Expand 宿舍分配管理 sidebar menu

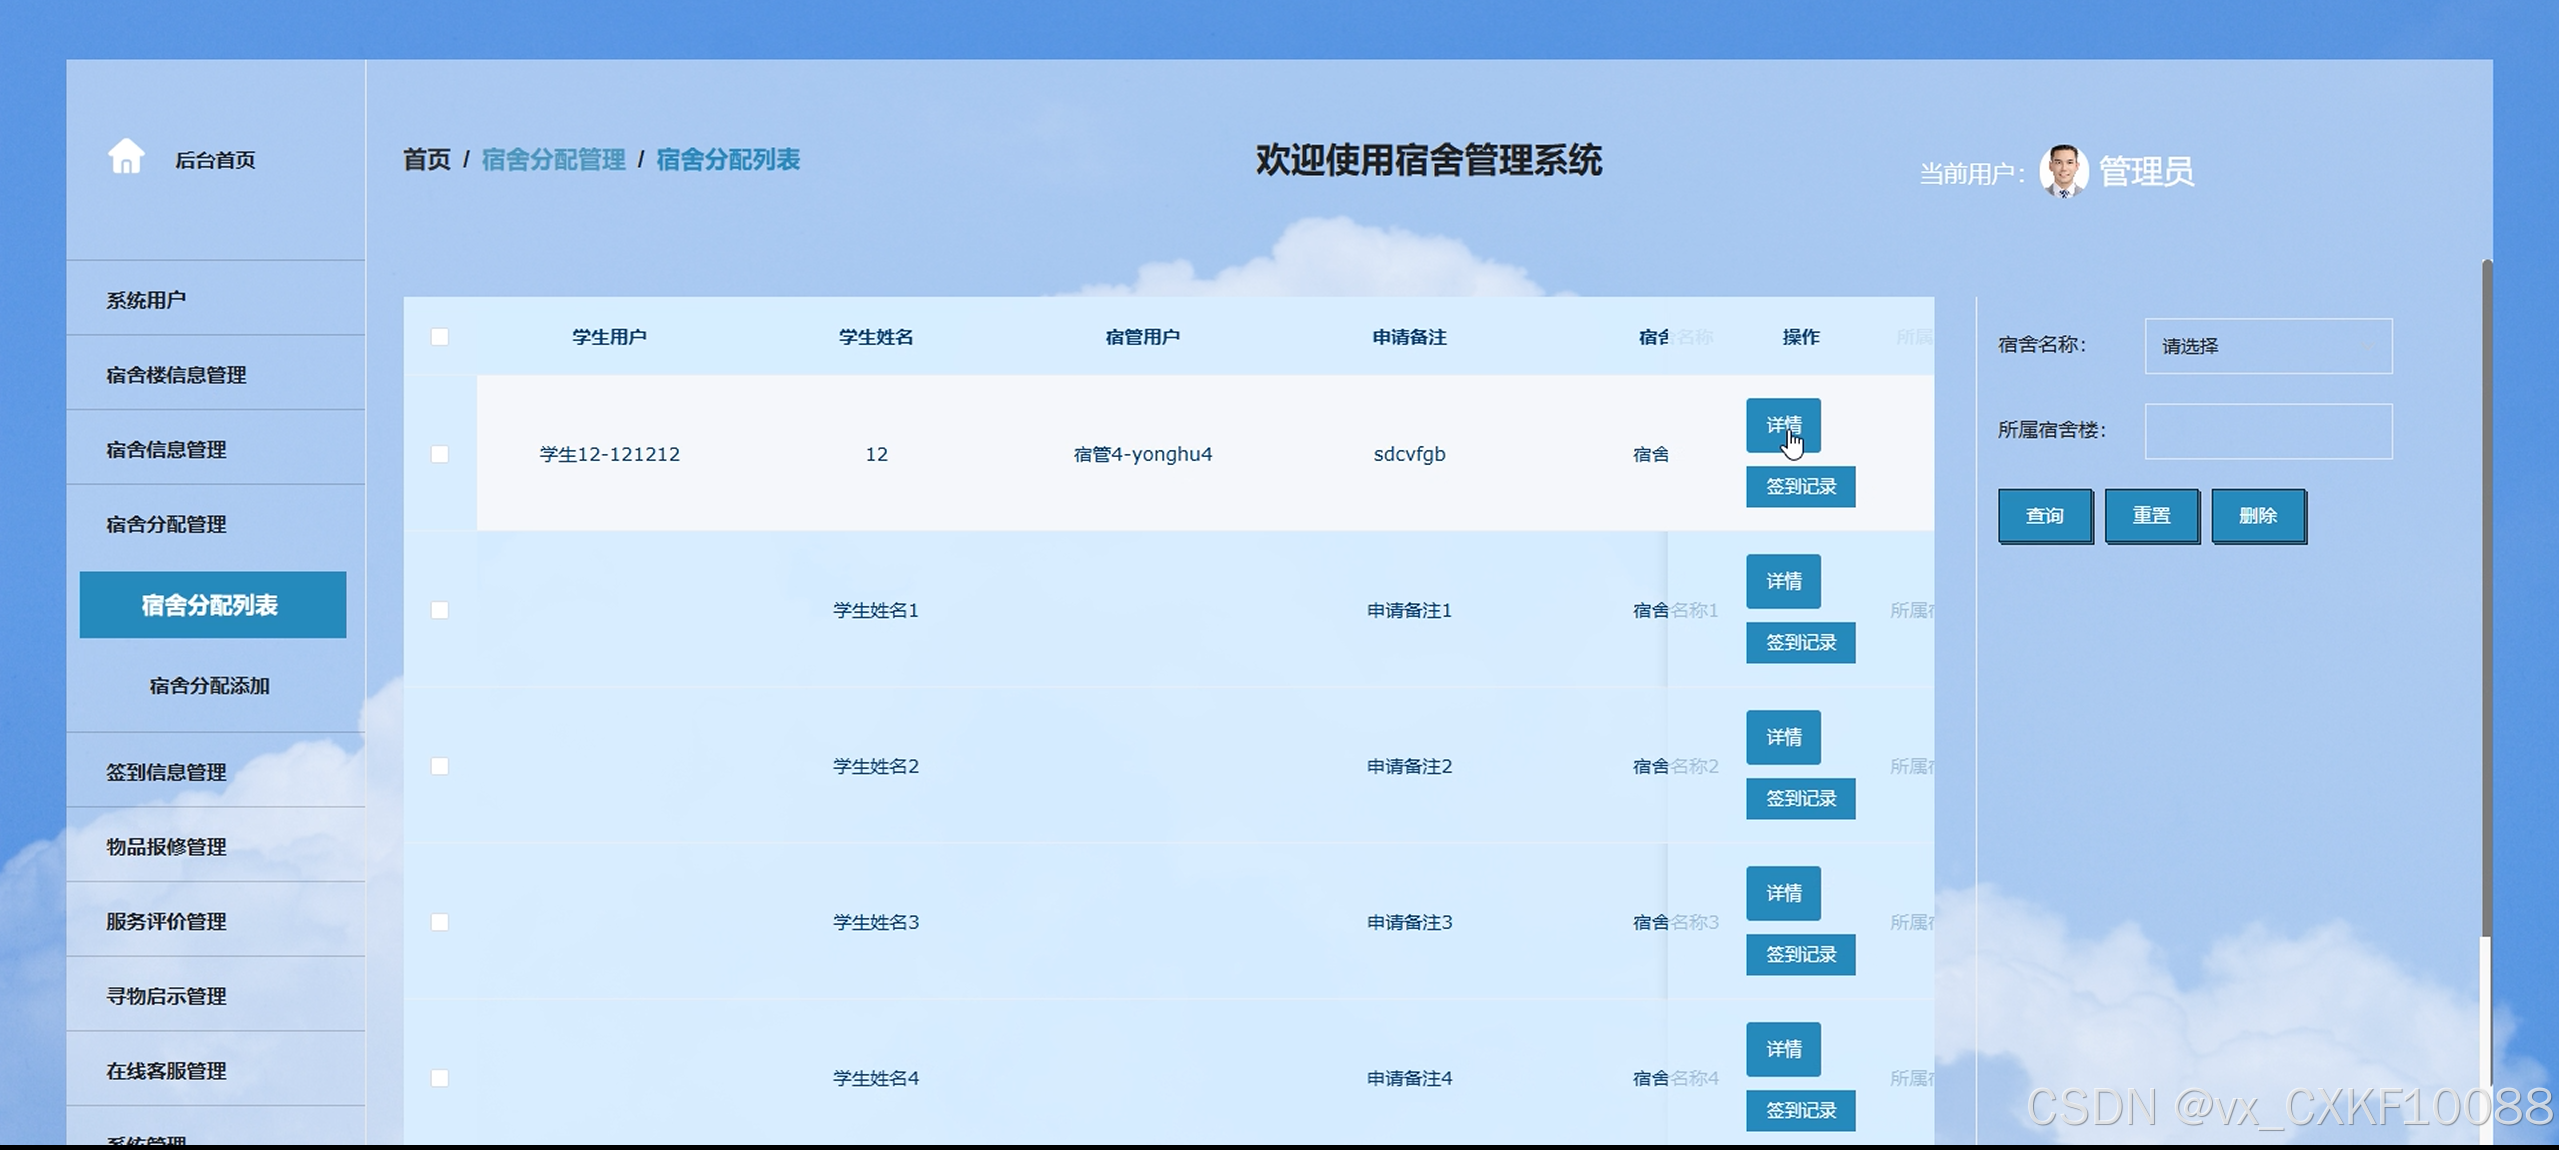coord(166,524)
